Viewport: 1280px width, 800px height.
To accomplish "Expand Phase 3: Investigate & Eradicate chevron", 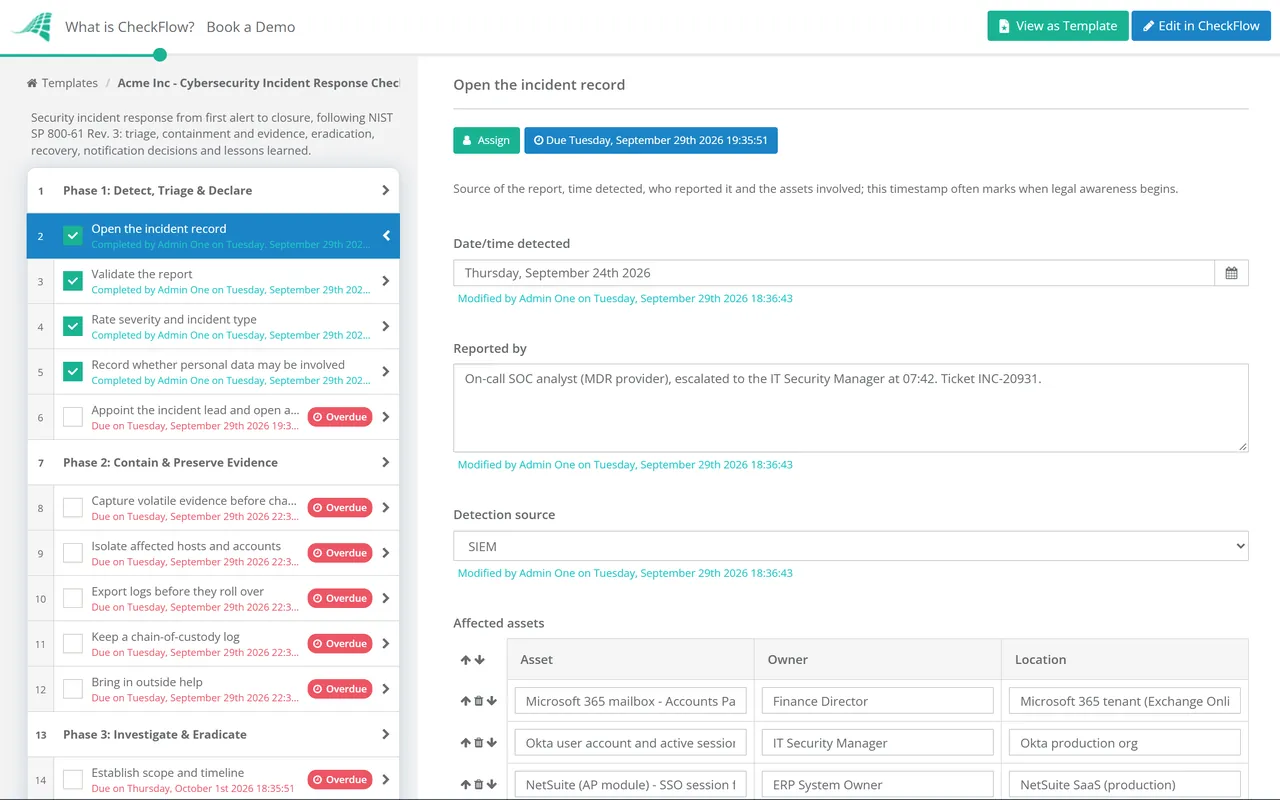I will point(386,734).
